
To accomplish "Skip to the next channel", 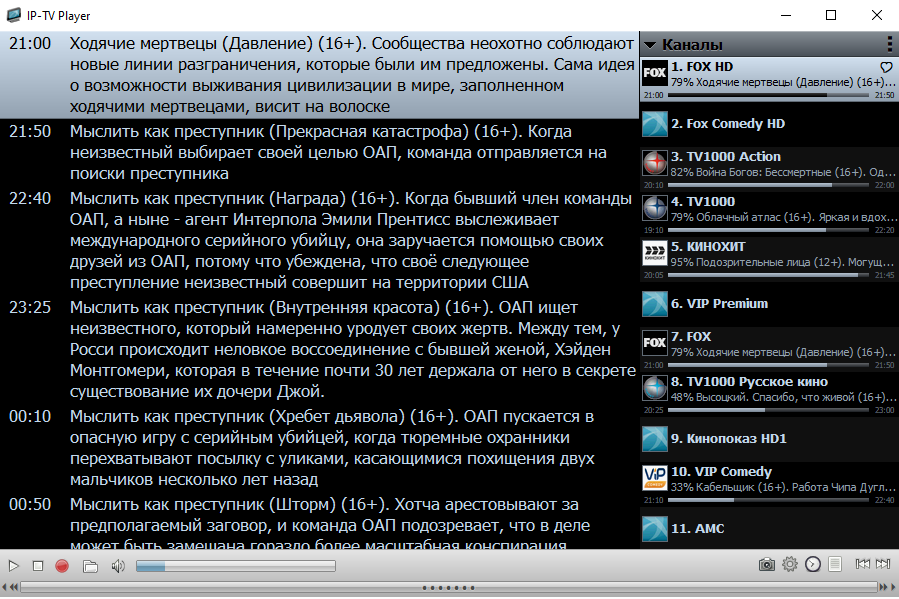I will (x=883, y=565).
